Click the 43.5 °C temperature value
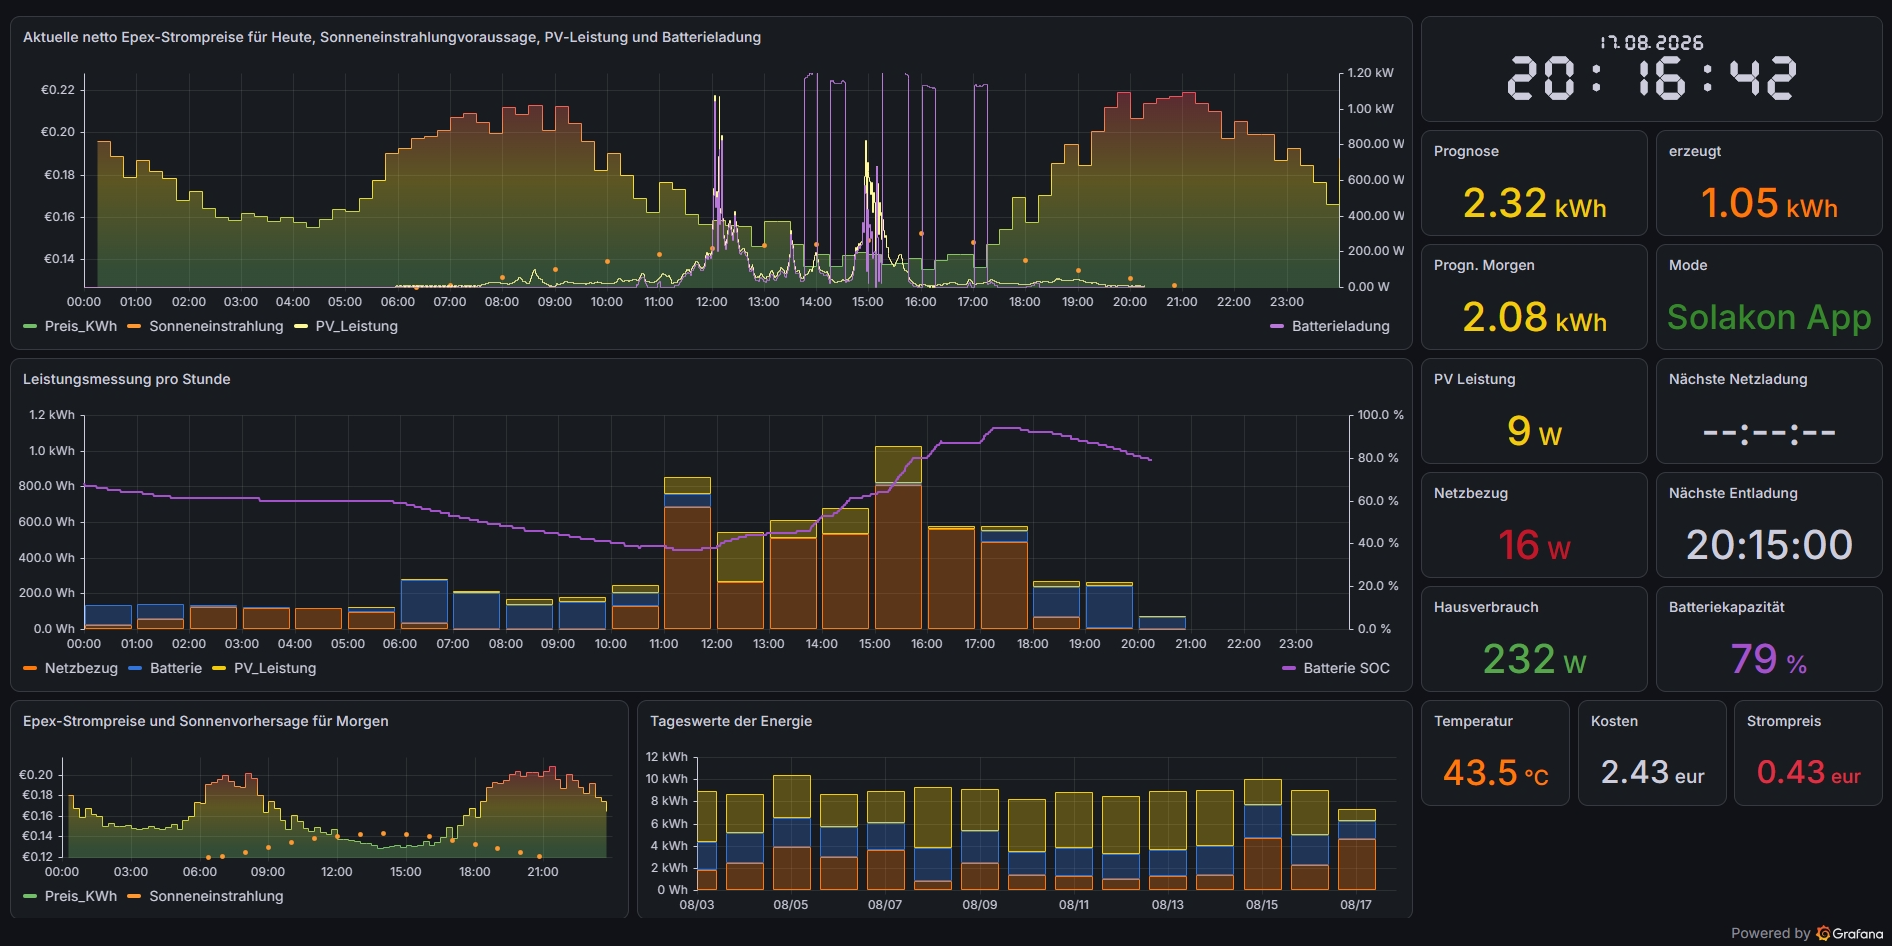 [x=1496, y=772]
